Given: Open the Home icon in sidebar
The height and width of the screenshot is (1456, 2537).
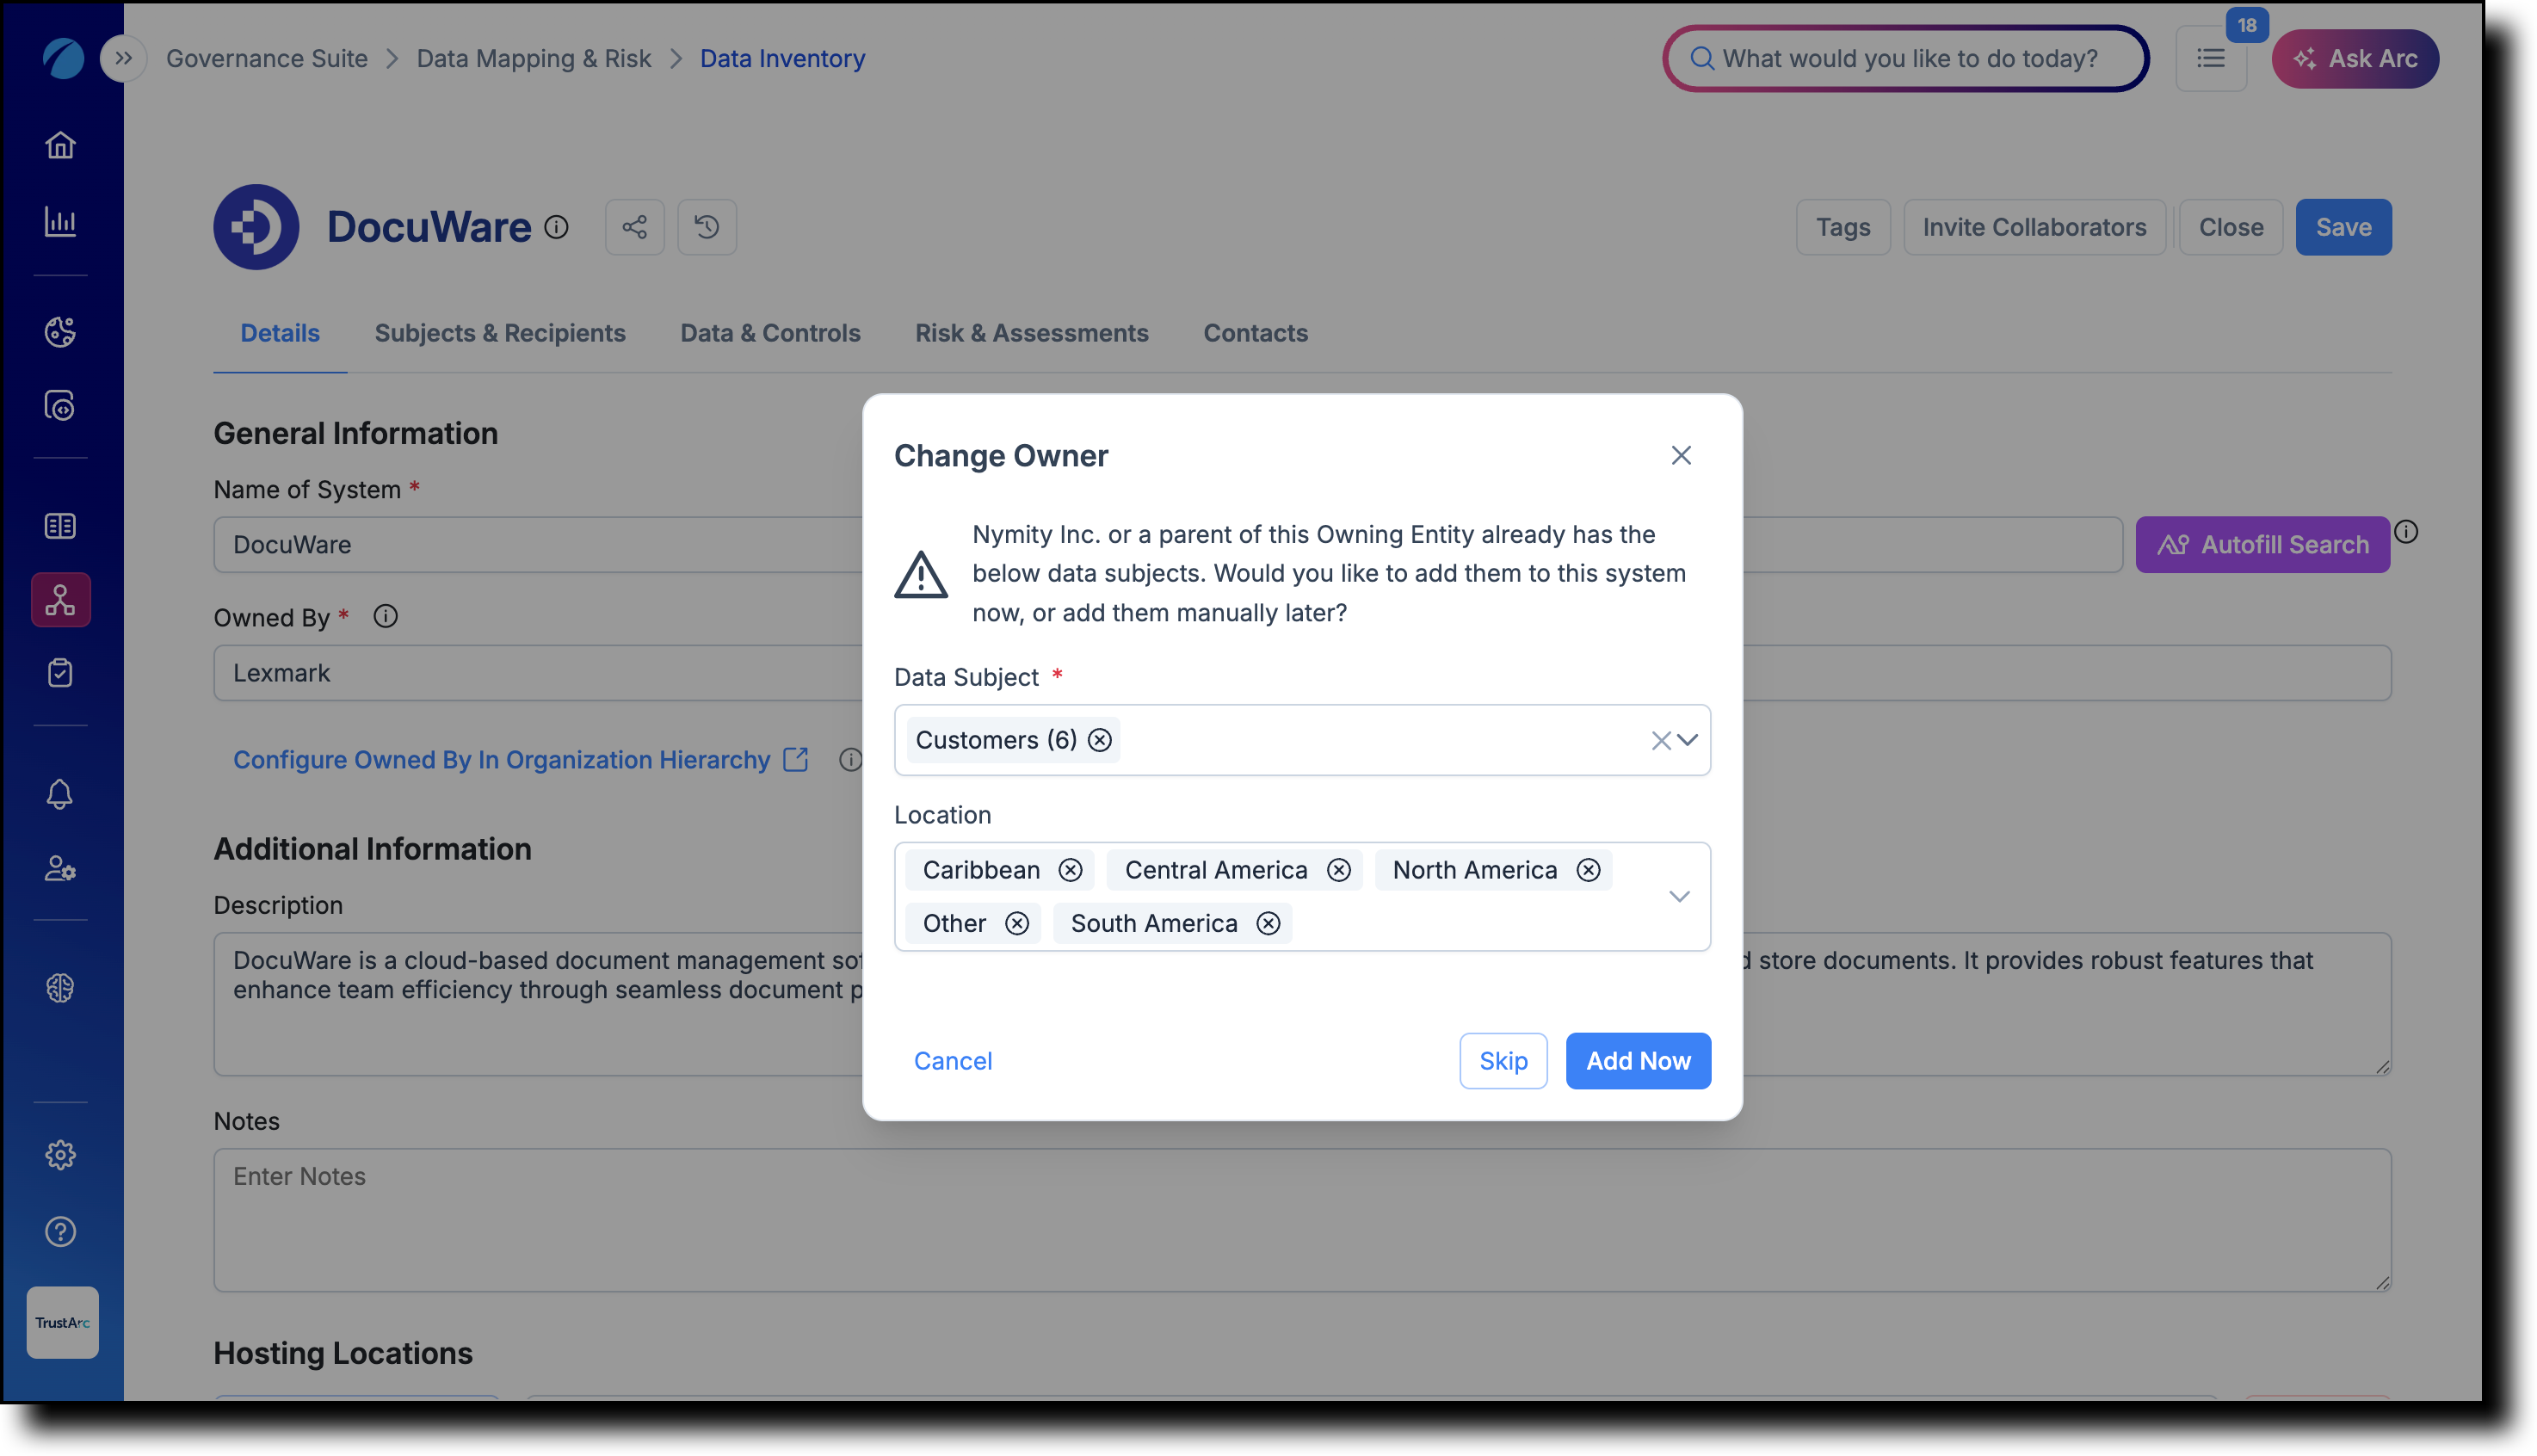Looking at the screenshot, I should [x=60, y=146].
